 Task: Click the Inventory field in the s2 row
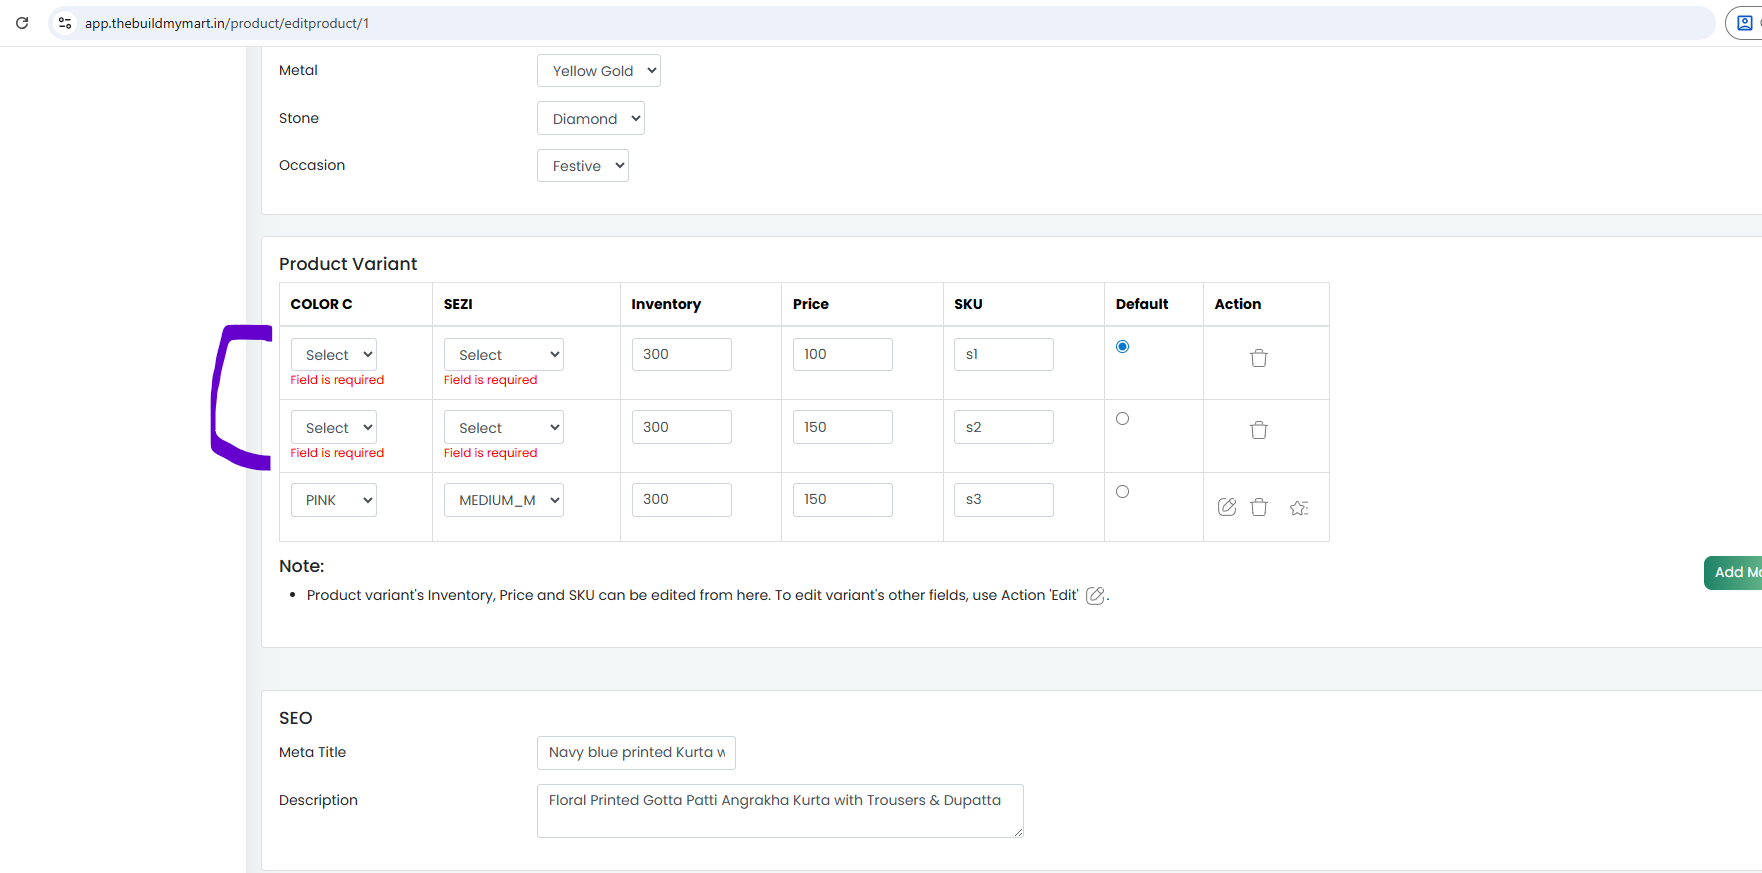[x=682, y=427]
